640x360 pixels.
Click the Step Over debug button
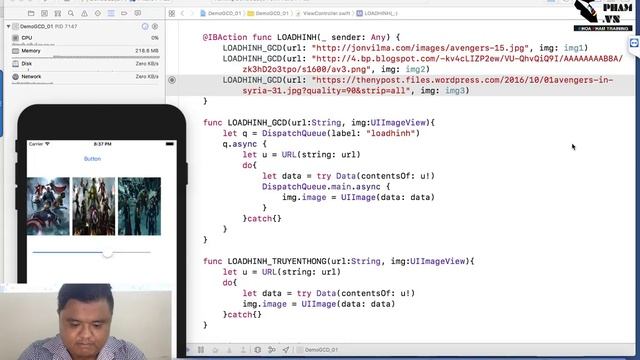[215, 350]
